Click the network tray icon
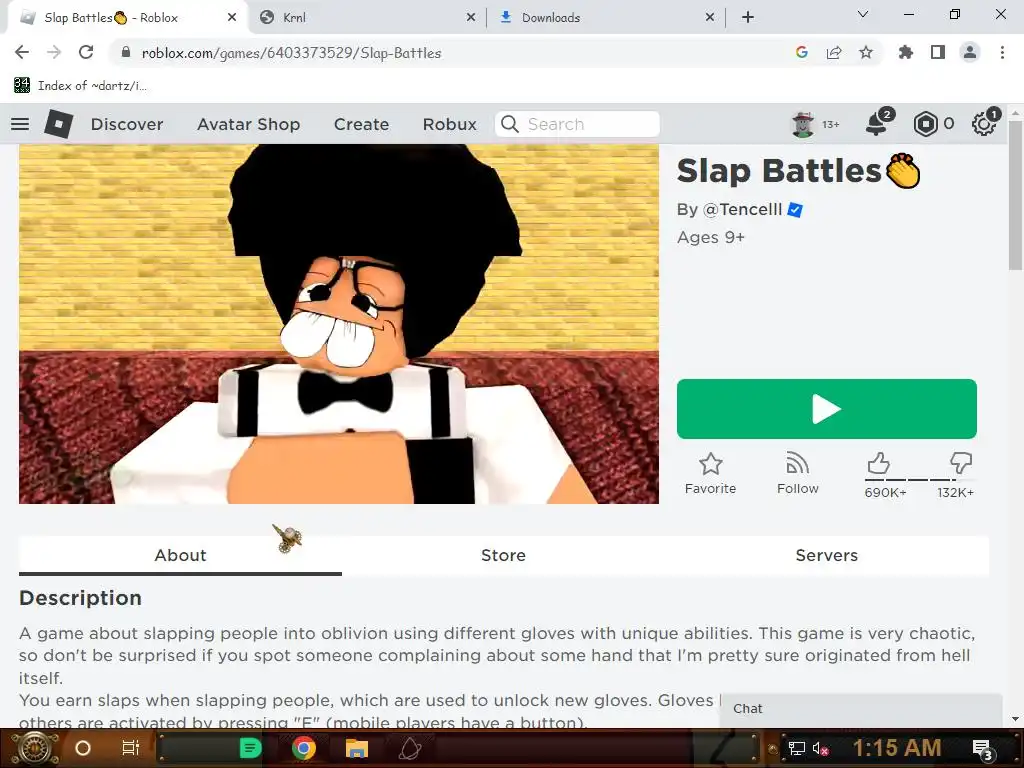The height and width of the screenshot is (768, 1024). click(796, 748)
